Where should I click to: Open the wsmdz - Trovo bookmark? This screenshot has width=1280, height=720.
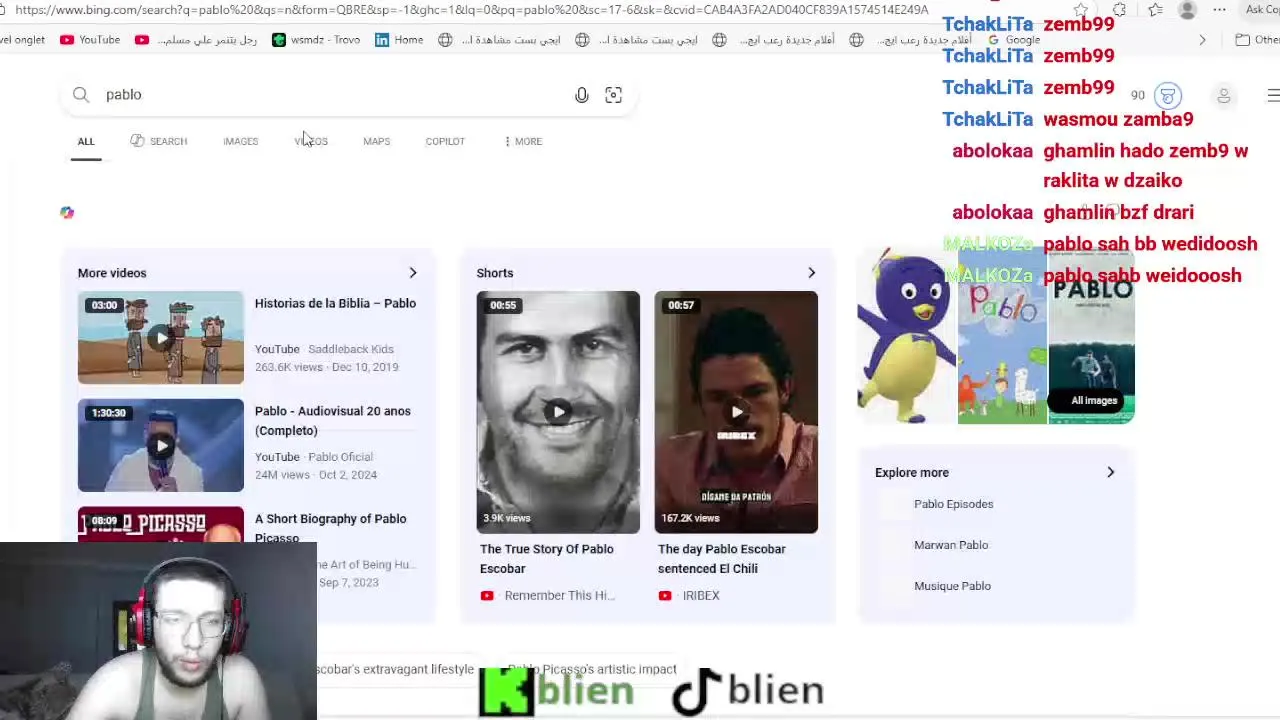click(316, 40)
